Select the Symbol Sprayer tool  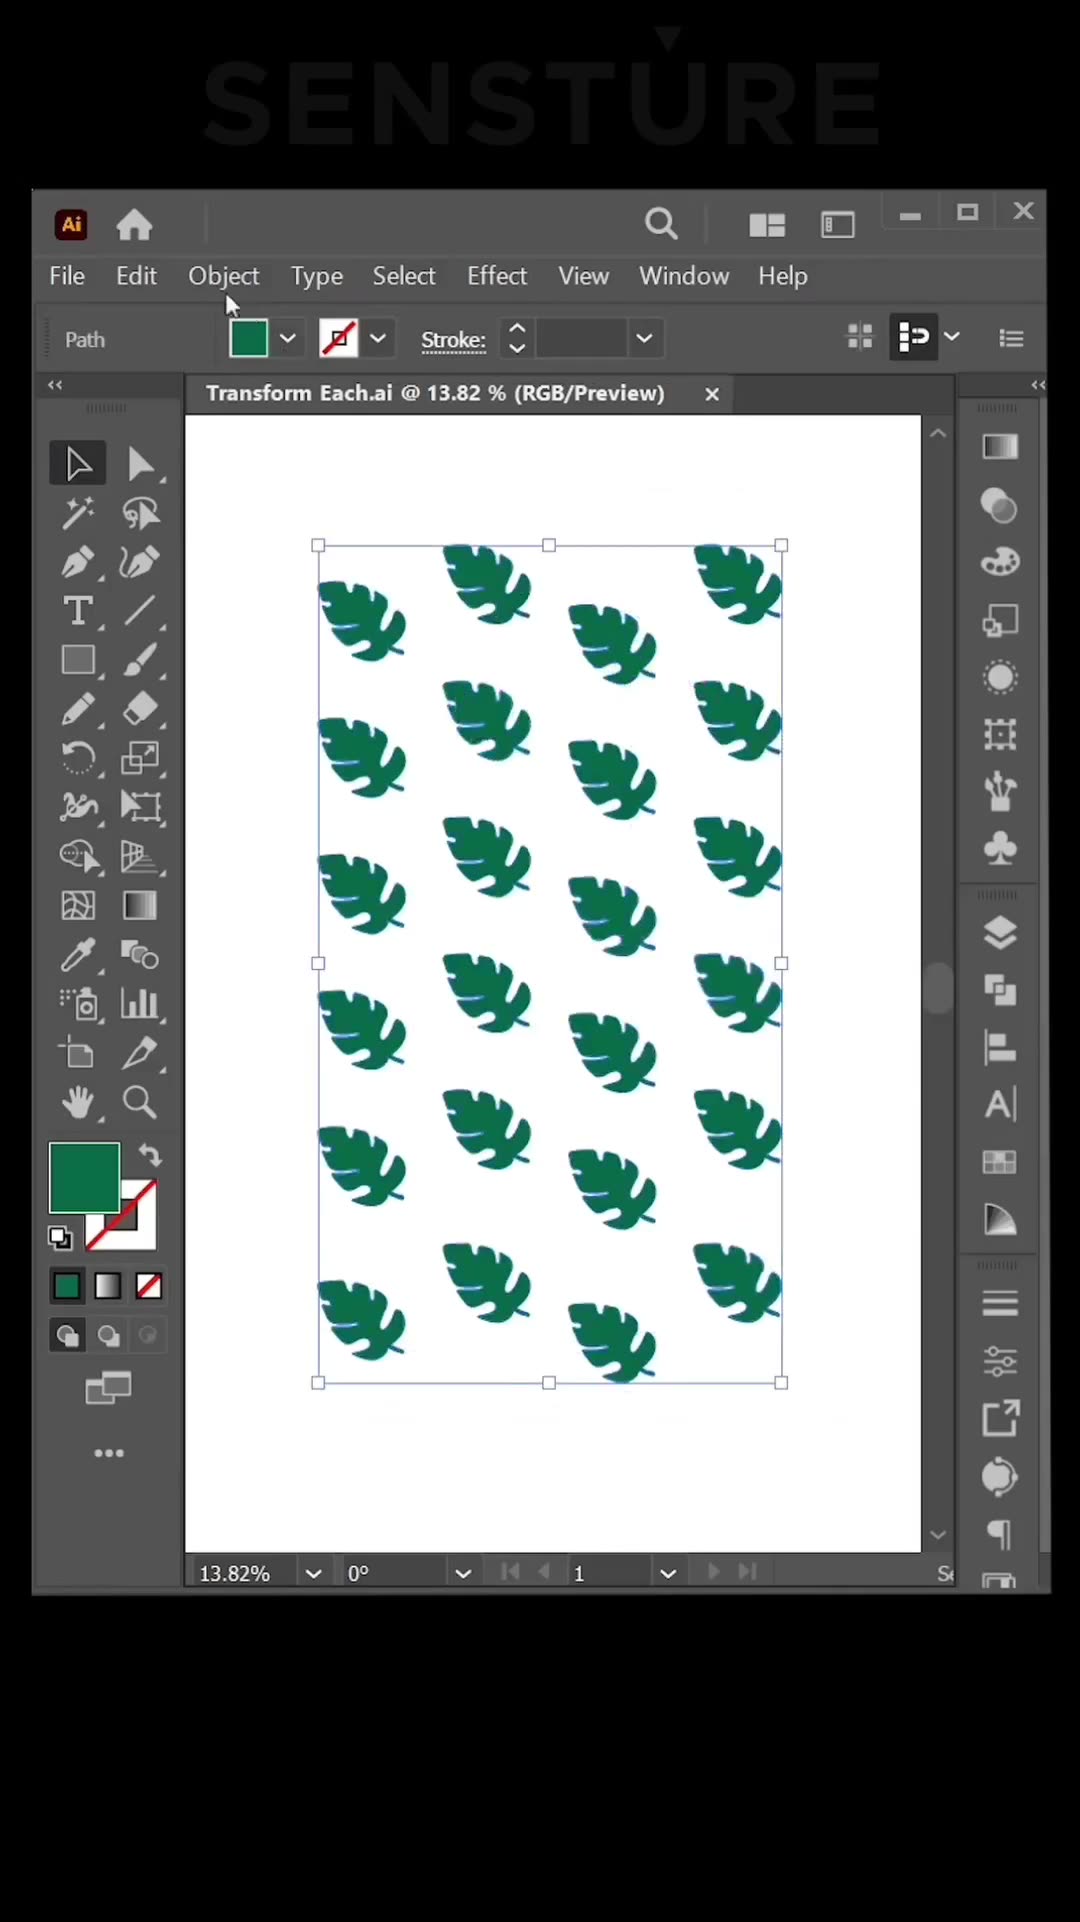tap(78, 1003)
